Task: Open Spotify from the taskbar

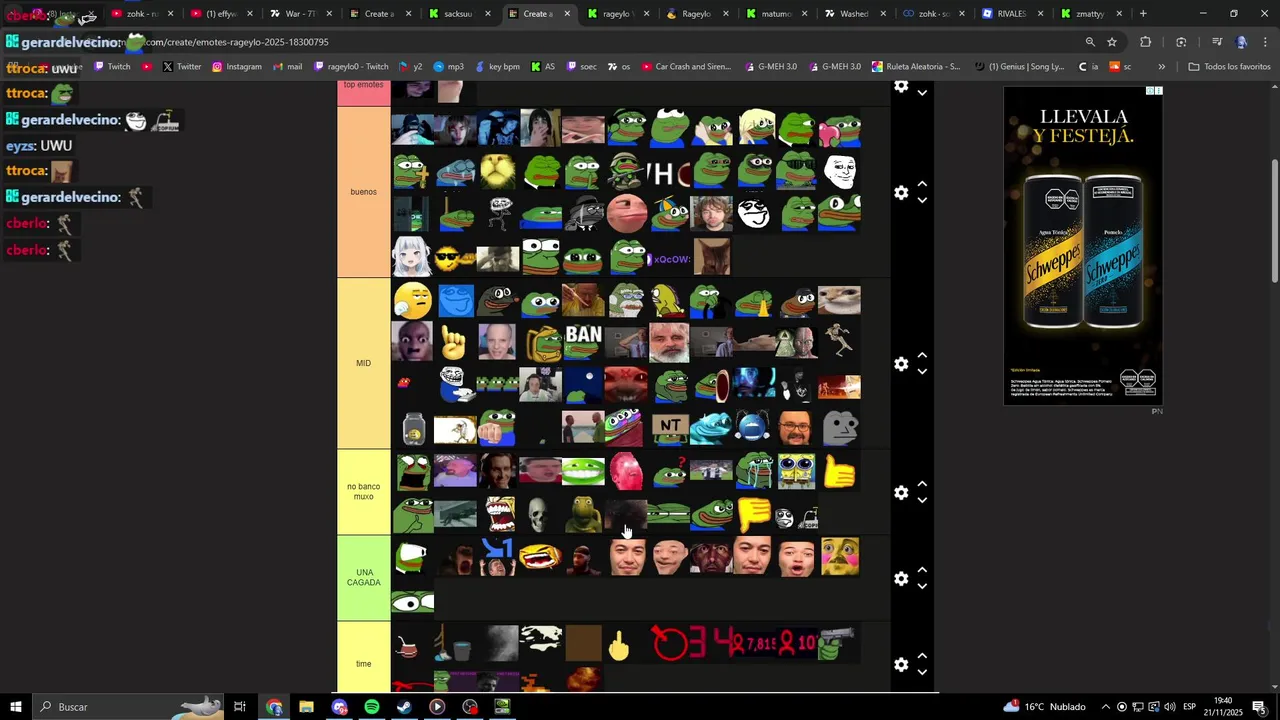Action: 372,707
